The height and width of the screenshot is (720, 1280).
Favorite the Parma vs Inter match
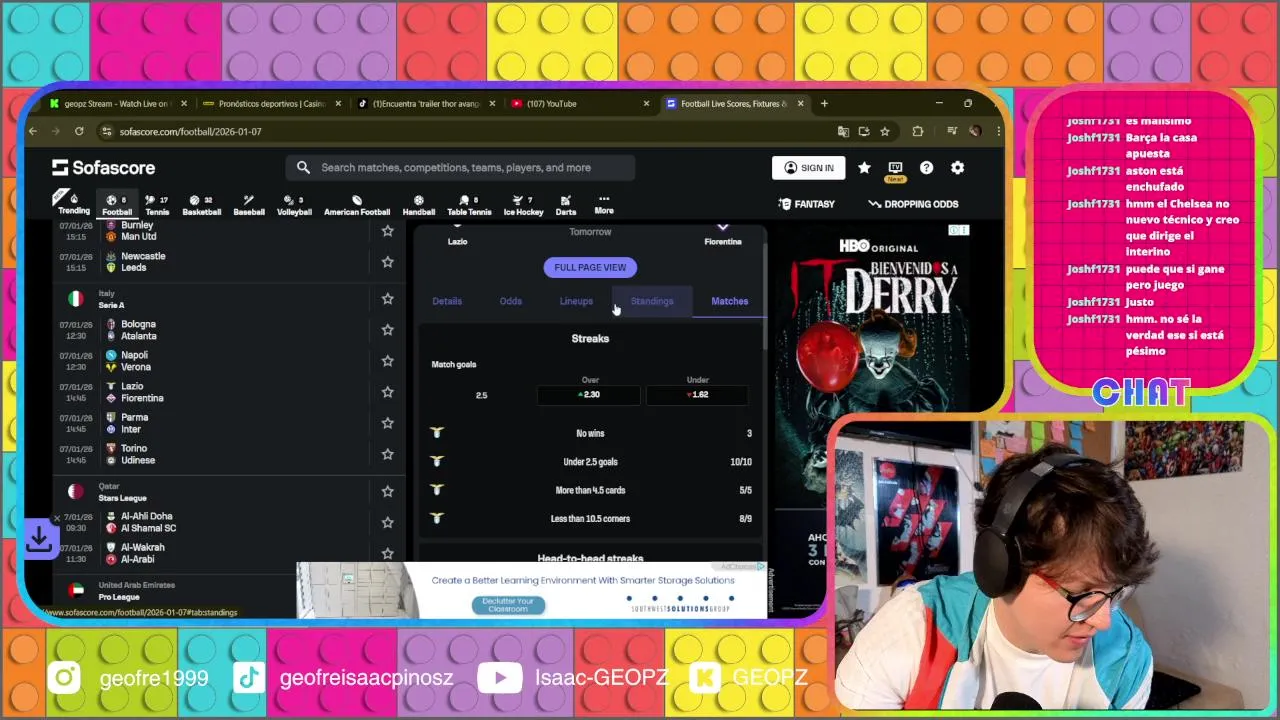387,423
